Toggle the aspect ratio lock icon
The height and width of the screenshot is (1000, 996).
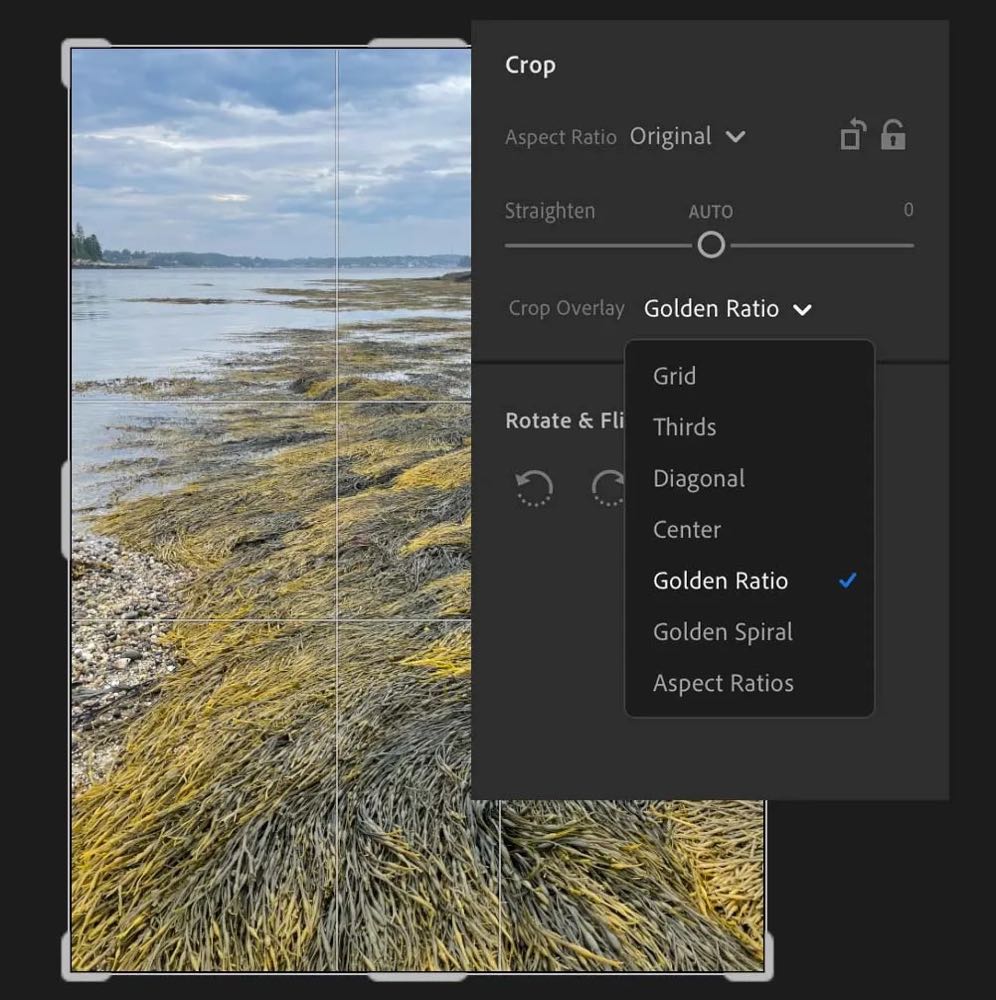(x=893, y=135)
